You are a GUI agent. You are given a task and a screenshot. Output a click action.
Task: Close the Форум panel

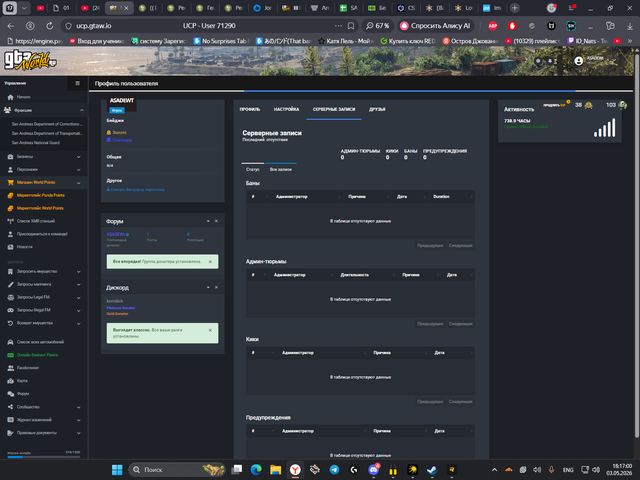point(216,221)
